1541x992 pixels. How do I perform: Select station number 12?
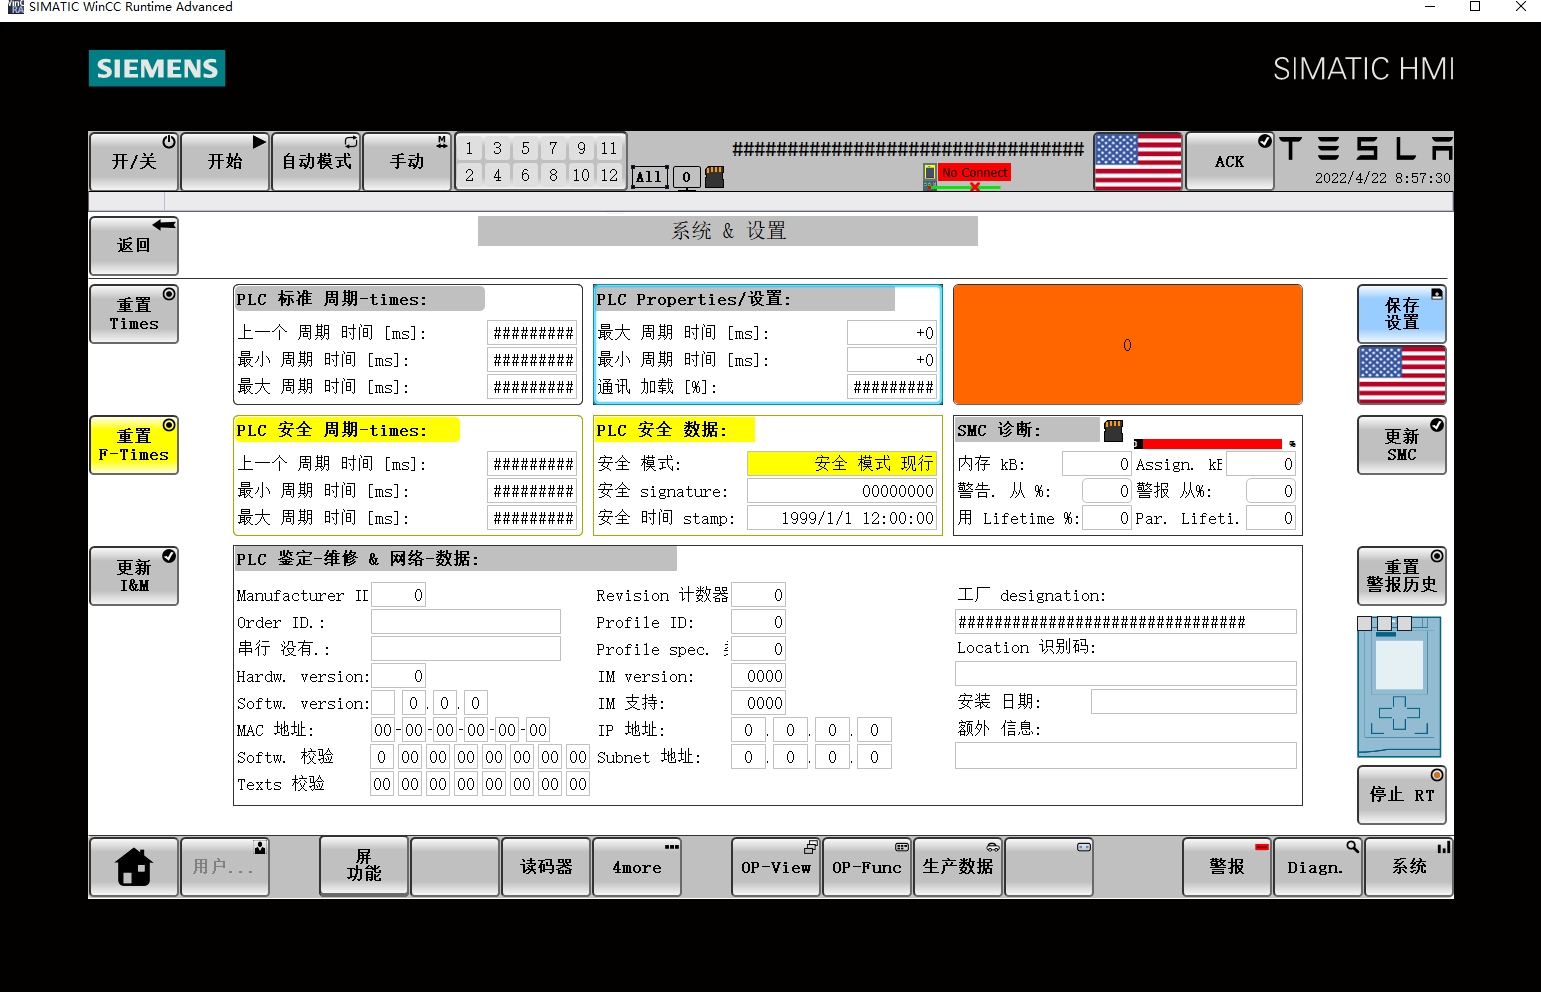(x=609, y=175)
